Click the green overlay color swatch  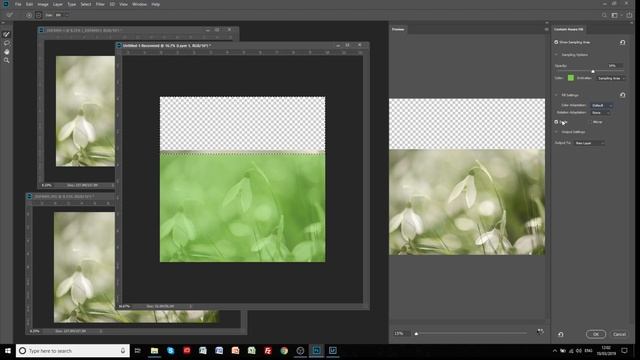pyautogui.click(x=571, y=78)
